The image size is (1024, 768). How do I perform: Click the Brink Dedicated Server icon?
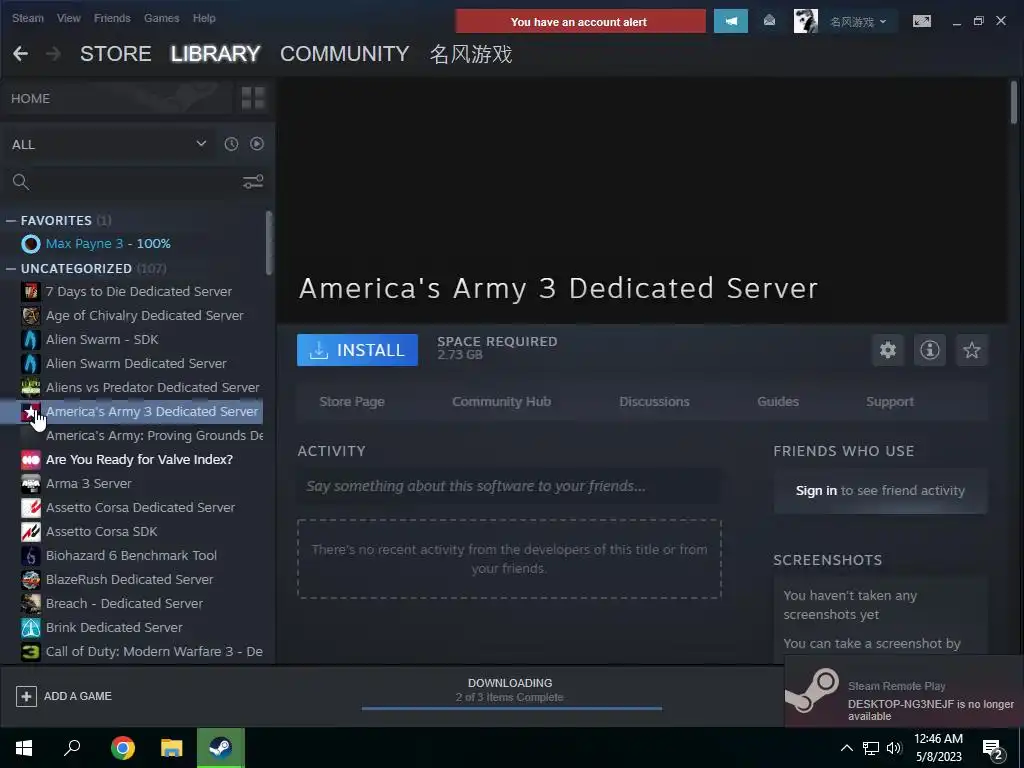coord(31,628)
